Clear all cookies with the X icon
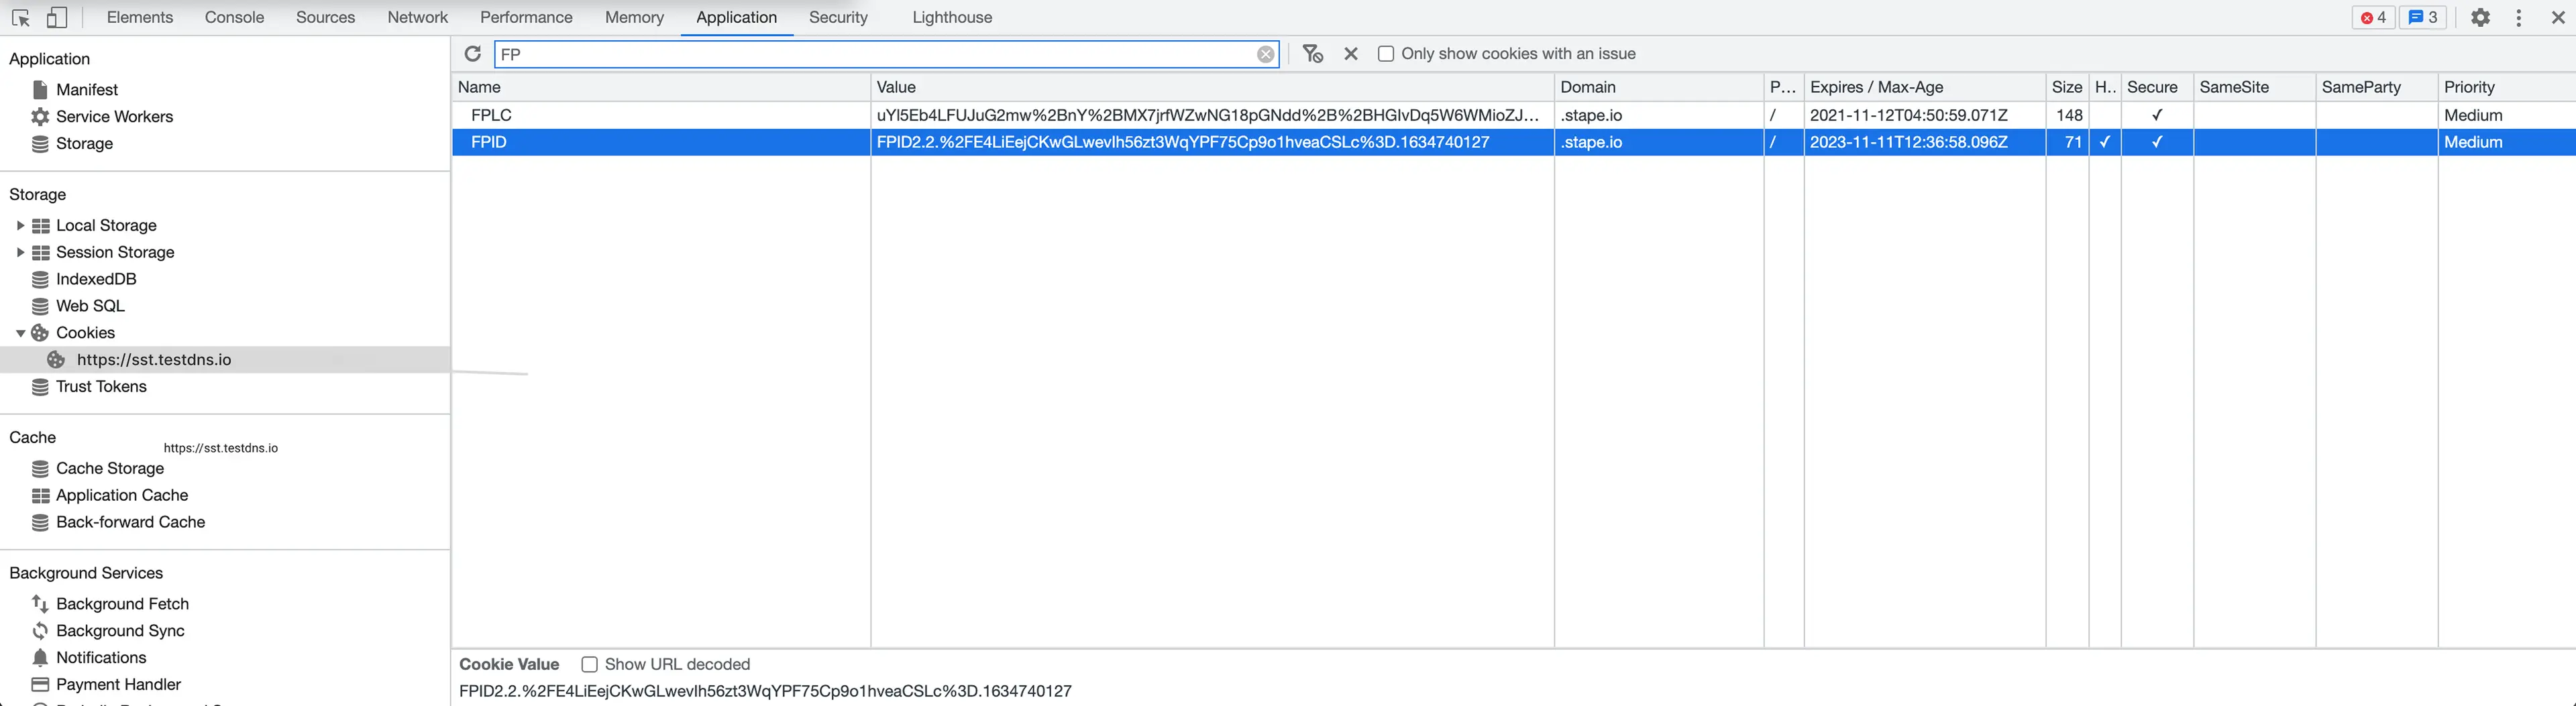Screen dimensions: 2576x706 pyautogui.click(x=1351, y=54)
